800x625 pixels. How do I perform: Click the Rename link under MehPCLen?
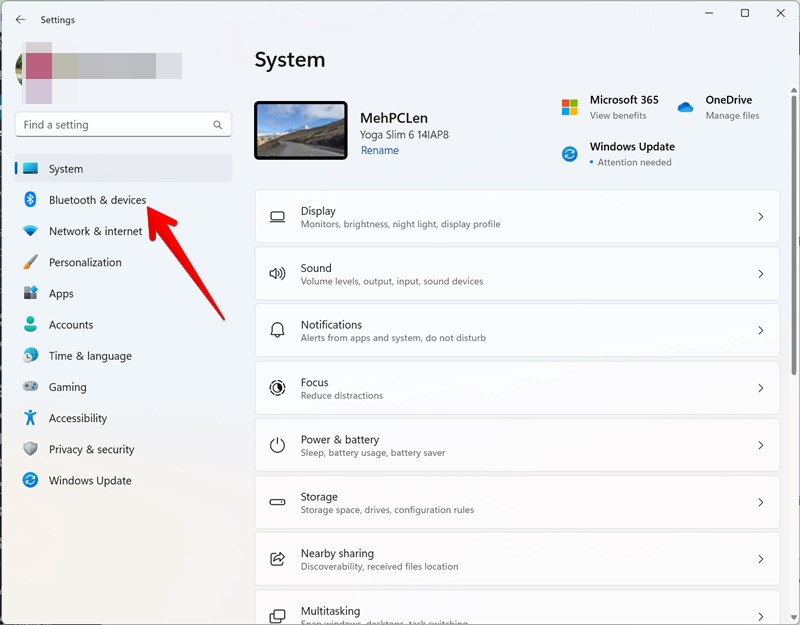[x=379, y=150]
